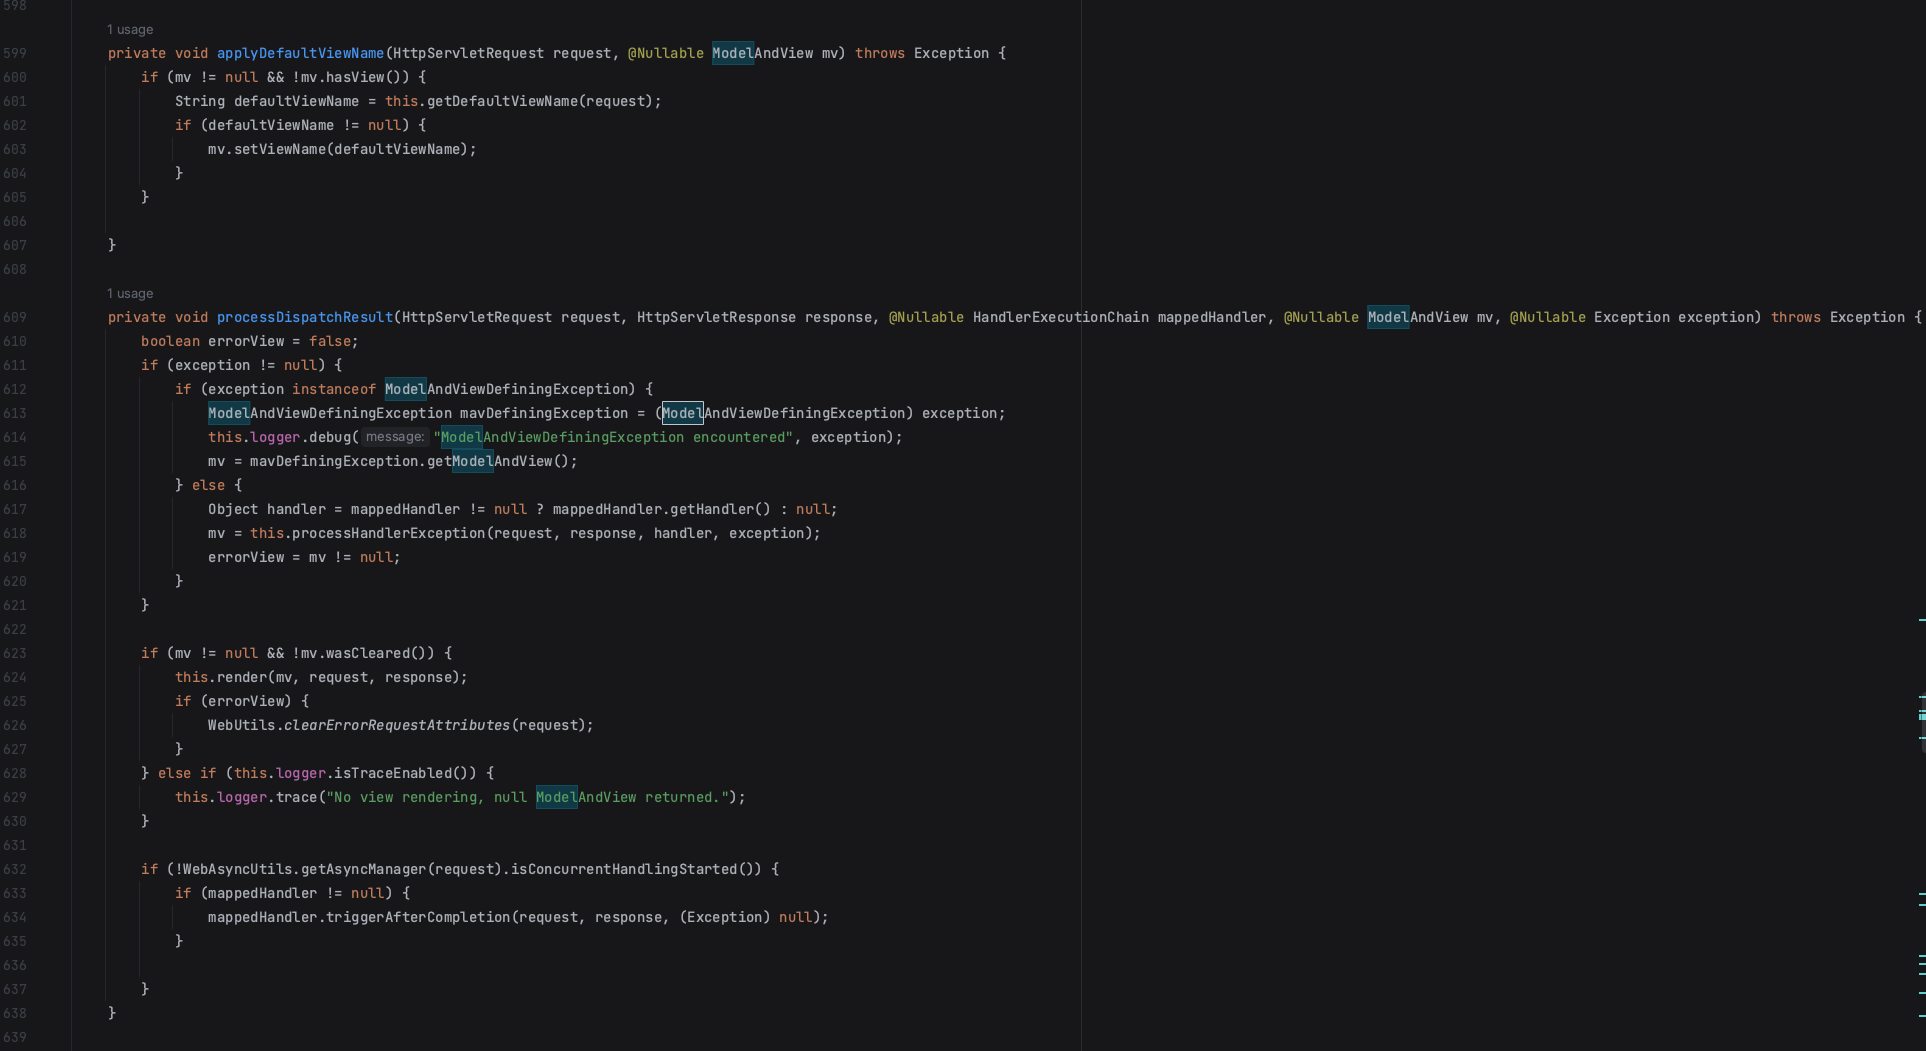Place caret in ModelAndViewDefiningException cast on line 613
The width and height of the screenshot is (1926, 1051).
(784, 413)
